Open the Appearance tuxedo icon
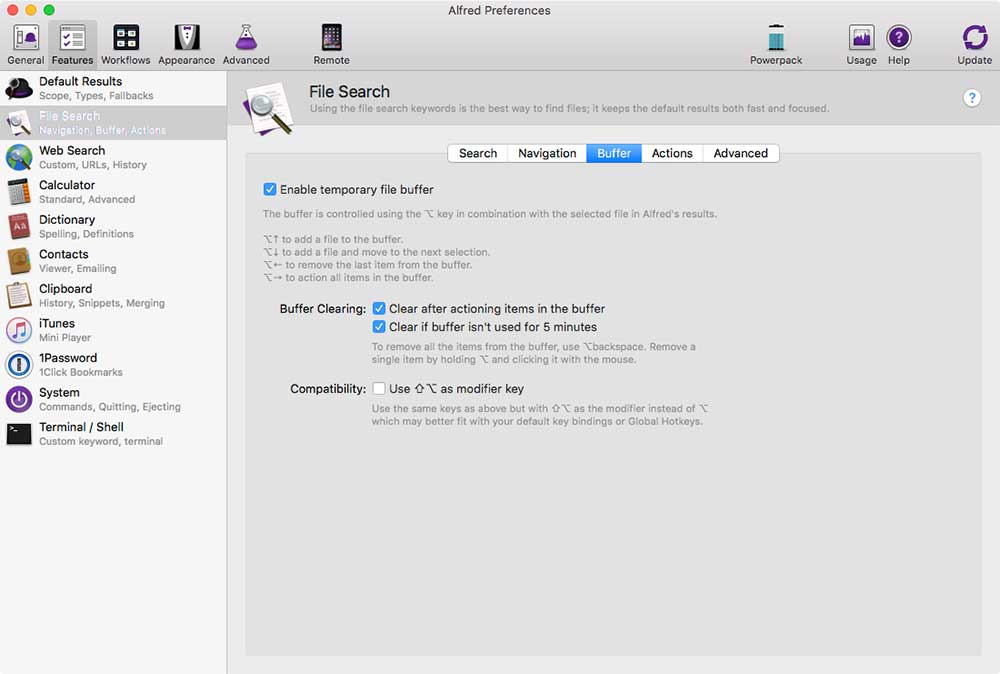 coord(186,40)
